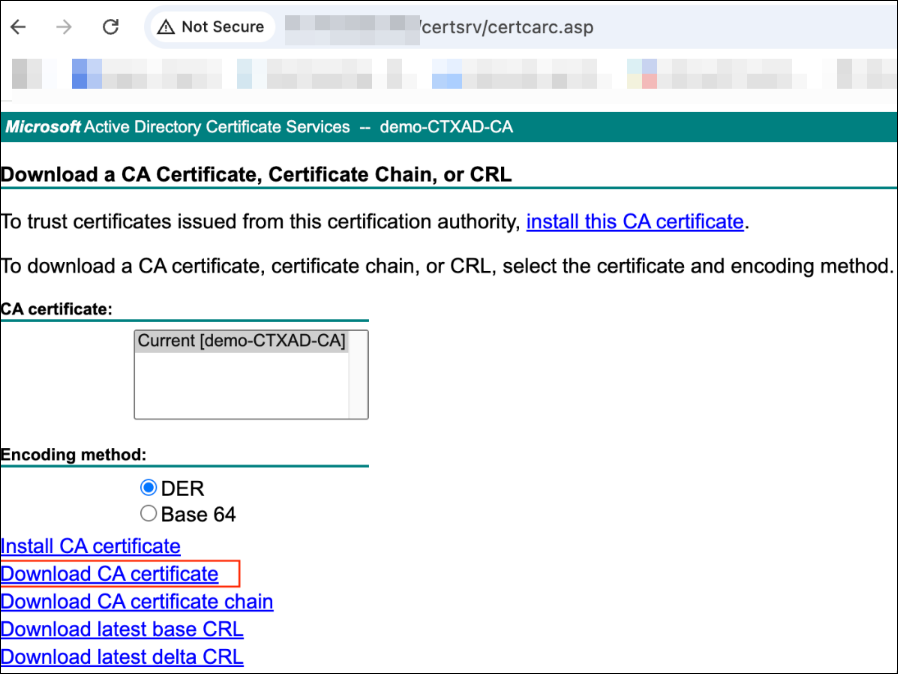Click the browser back arrow
This screenshot has height=674, width=898.
pyautogui.click(x=18, y=27)
